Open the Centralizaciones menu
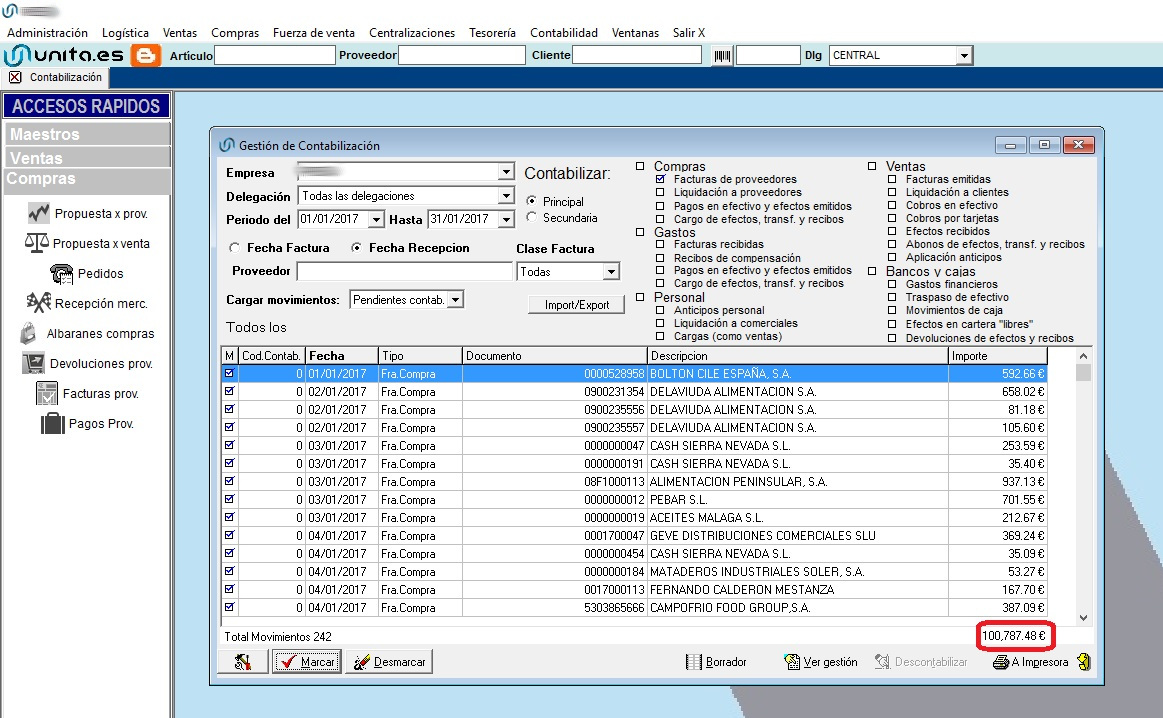The image size is (1163, 718). point(412,33)
